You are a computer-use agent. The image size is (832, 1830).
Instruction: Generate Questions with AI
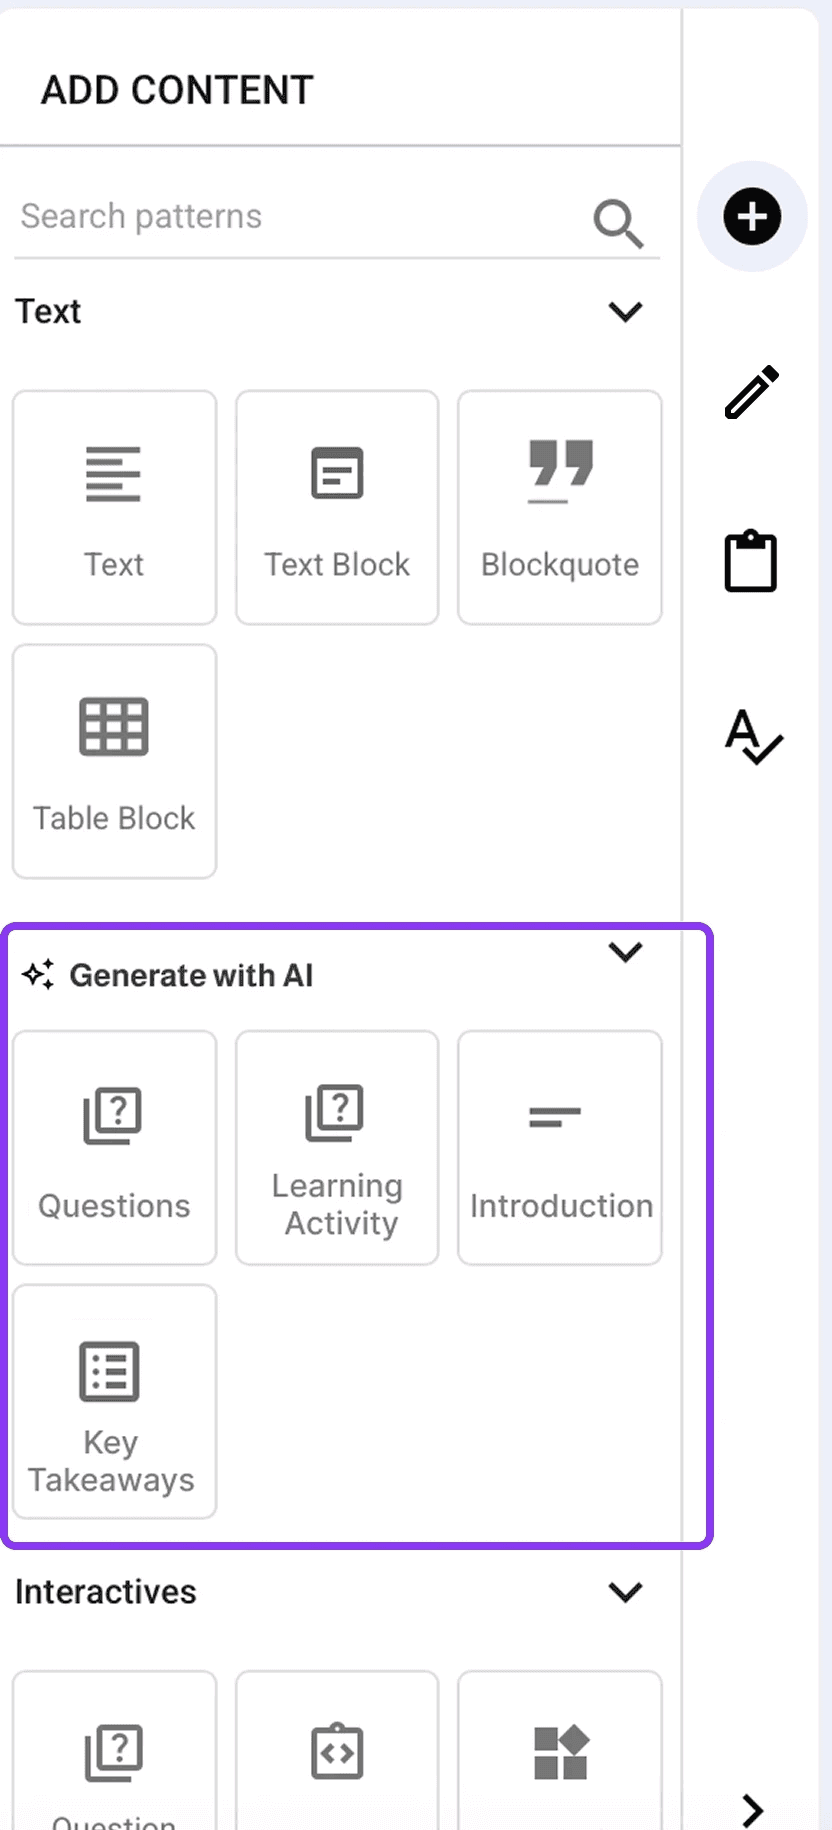[114, 1148]
